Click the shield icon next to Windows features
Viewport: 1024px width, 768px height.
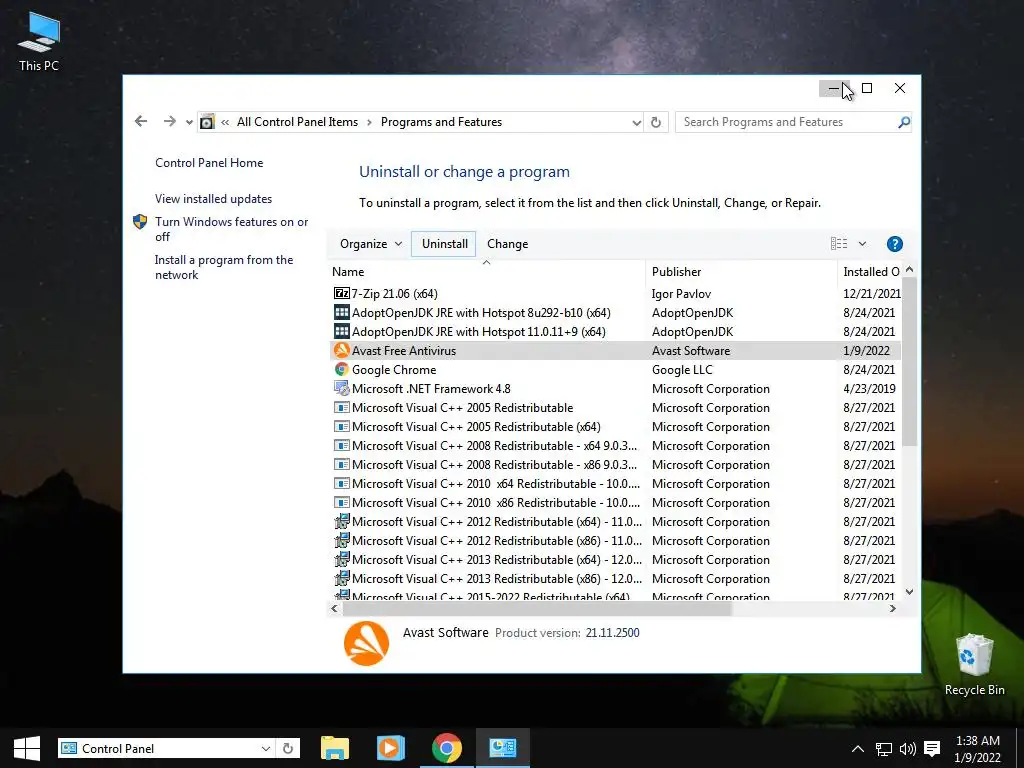pos(140,222)
